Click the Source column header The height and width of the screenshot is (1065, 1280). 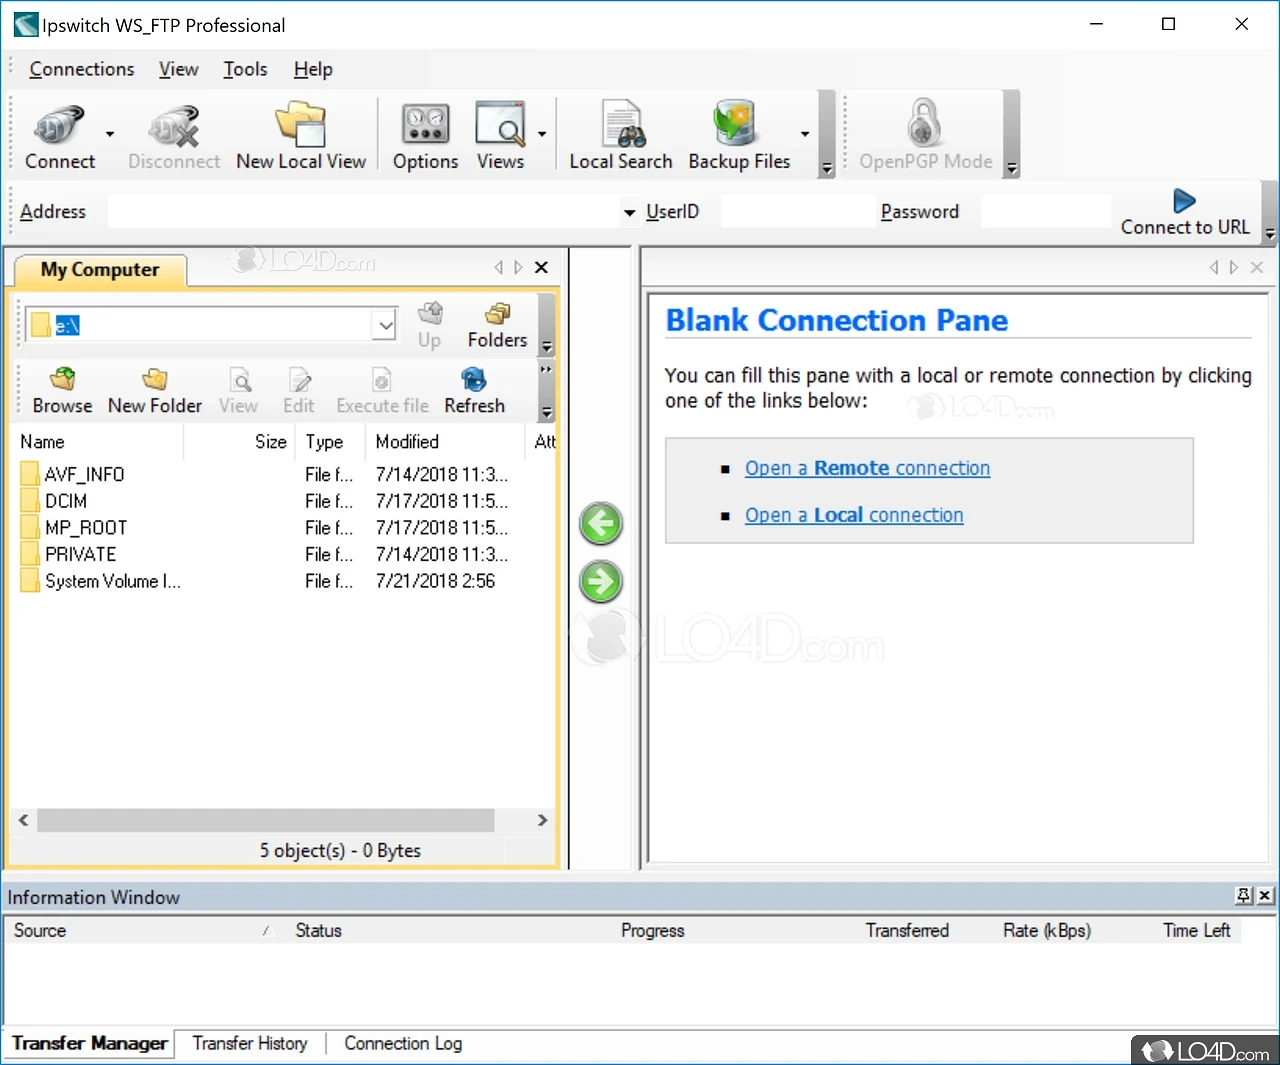click(144, 930)
